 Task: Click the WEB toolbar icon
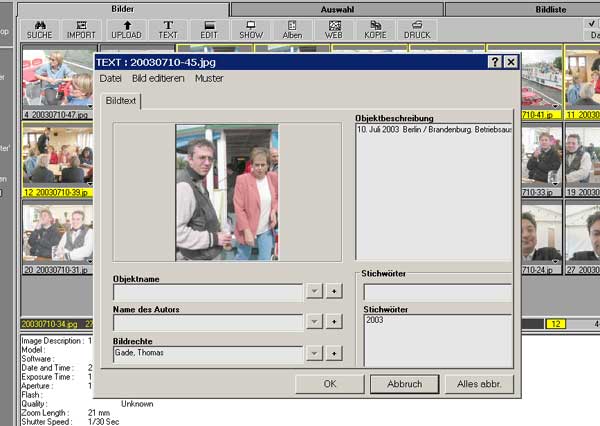pyautogui.click(x=334, y=28)
